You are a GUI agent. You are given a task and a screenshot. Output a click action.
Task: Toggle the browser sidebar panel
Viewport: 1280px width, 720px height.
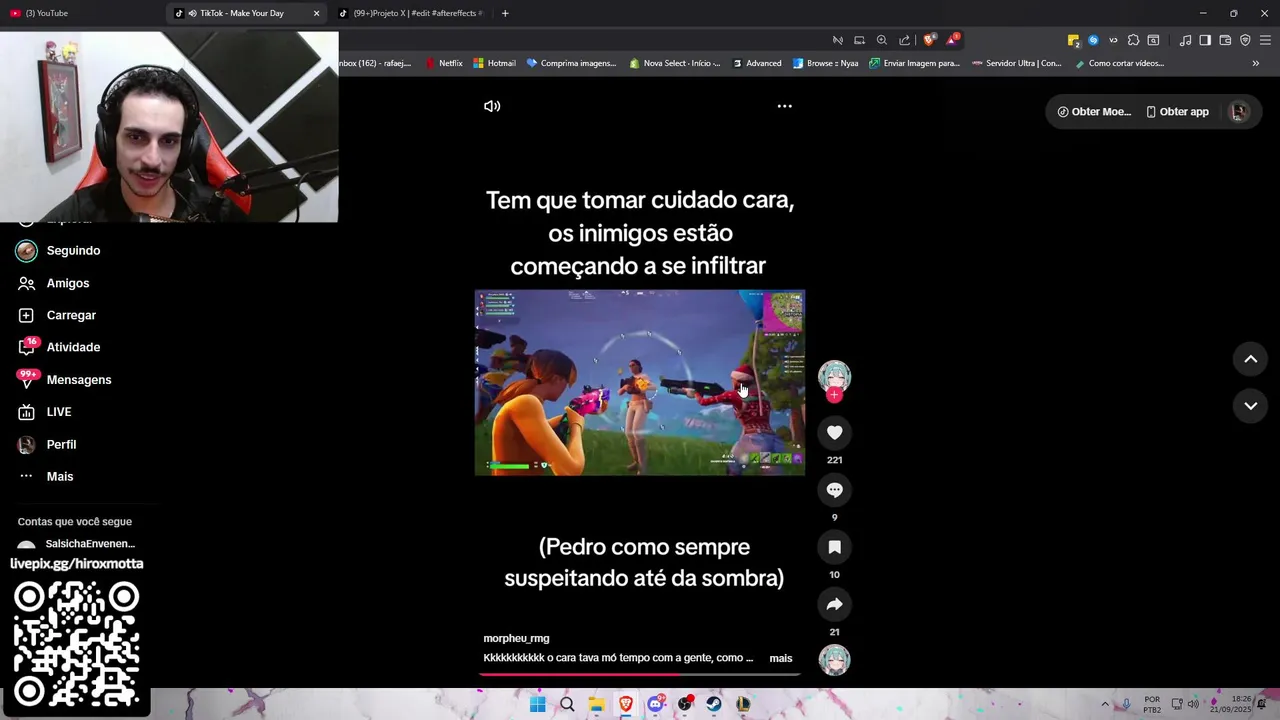coord(1205,40)
